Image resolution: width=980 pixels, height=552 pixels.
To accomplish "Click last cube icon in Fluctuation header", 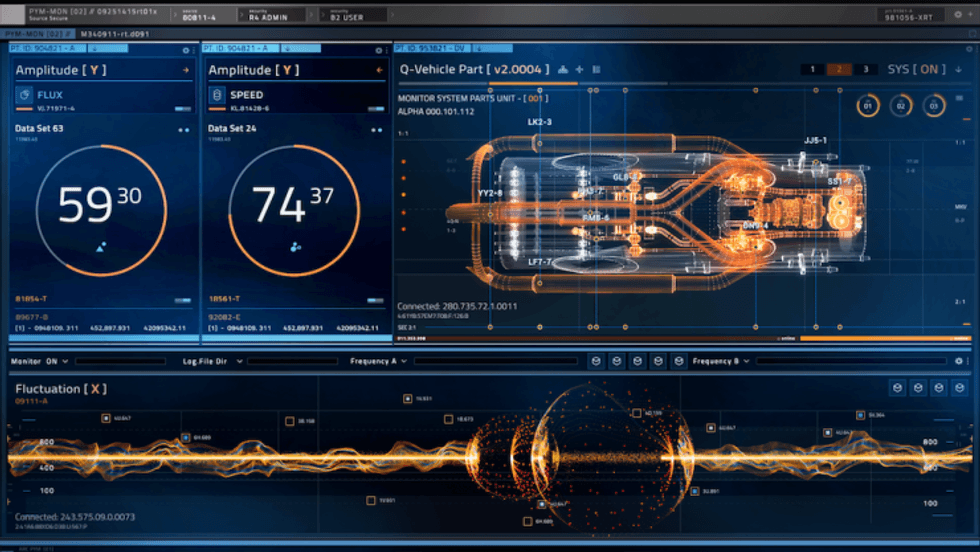I will click(x=959, y=388).
